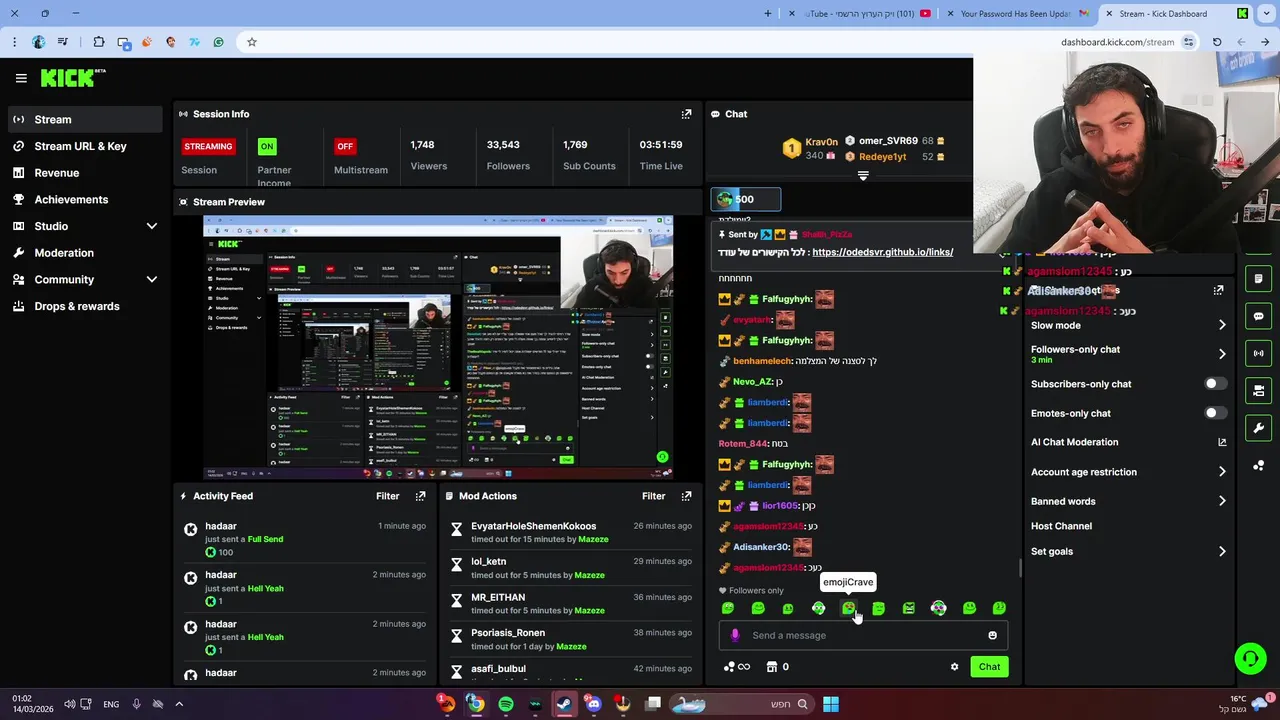This screenshot has height=720, width=1280.
Task: Go to Stream in the sidebar
Action: click(x=85, y=119)
